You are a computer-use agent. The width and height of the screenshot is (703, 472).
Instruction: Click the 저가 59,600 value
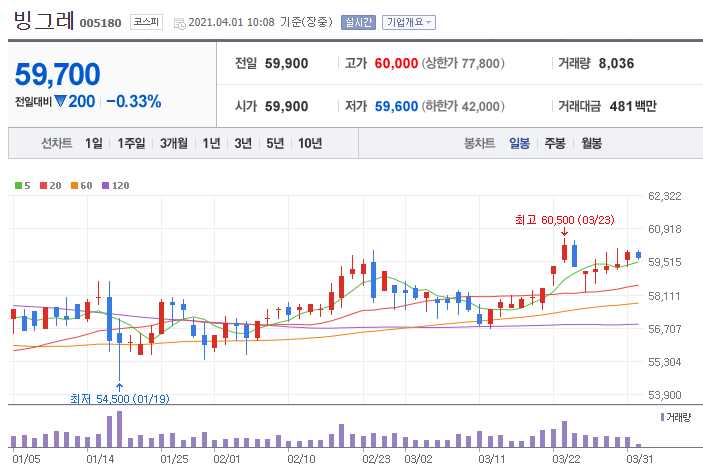[x=396, y=106]
